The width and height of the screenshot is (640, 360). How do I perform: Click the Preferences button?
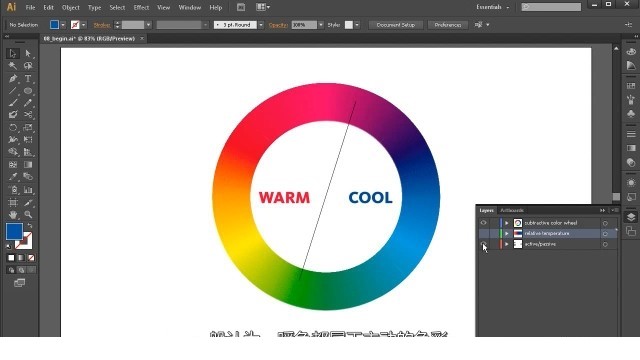pos(448,25)
